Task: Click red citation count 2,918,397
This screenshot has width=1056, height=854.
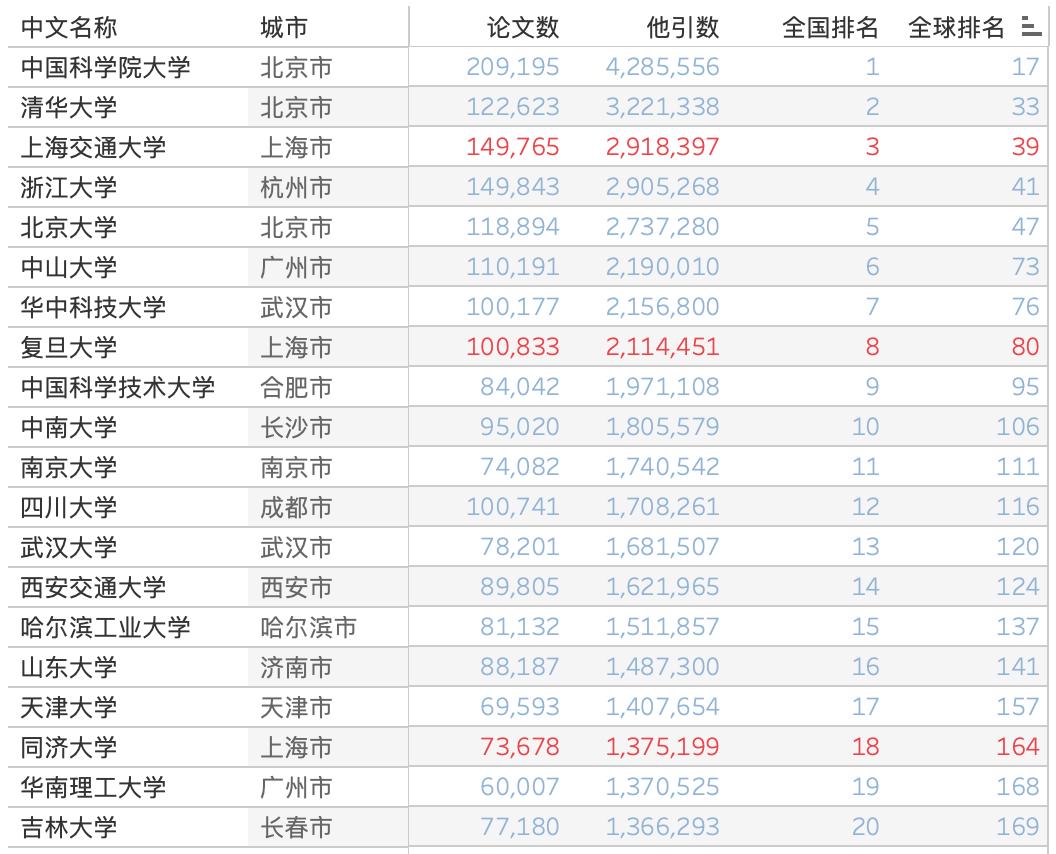Action: [662, 147]
